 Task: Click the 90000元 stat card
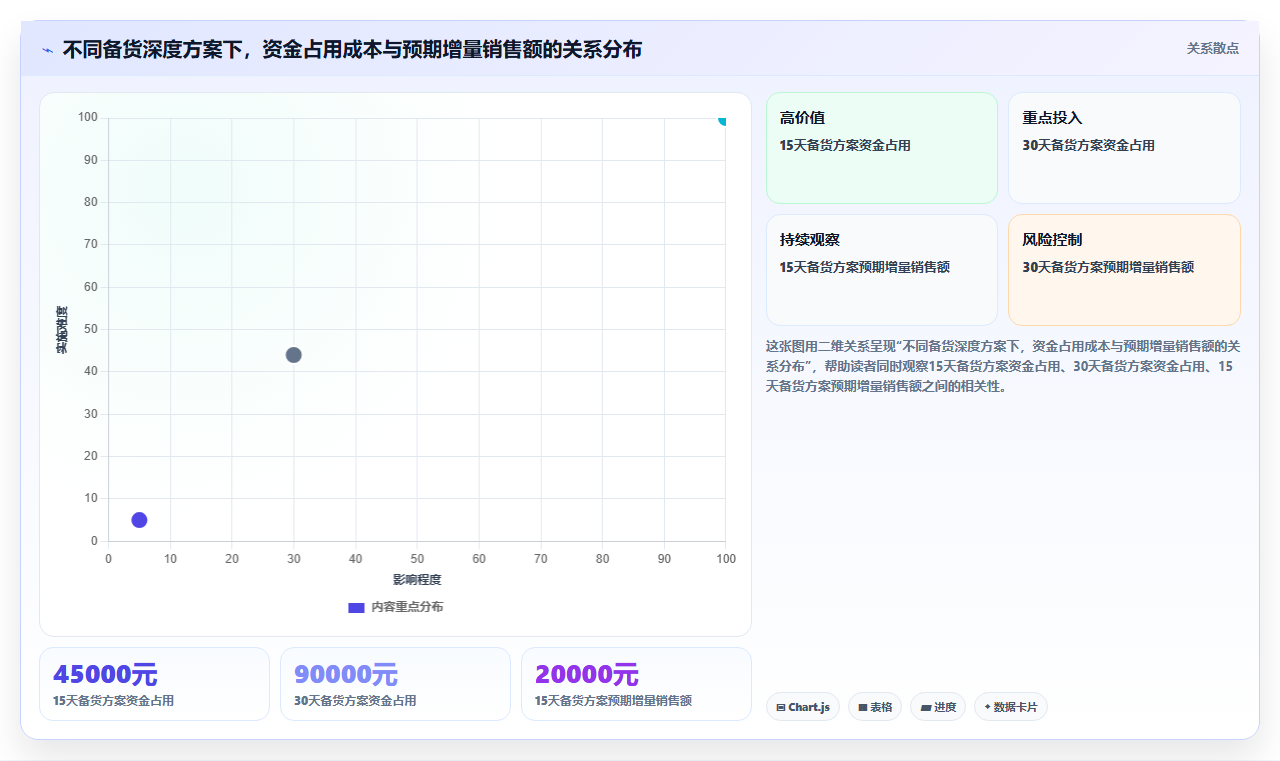coord(395,684)
